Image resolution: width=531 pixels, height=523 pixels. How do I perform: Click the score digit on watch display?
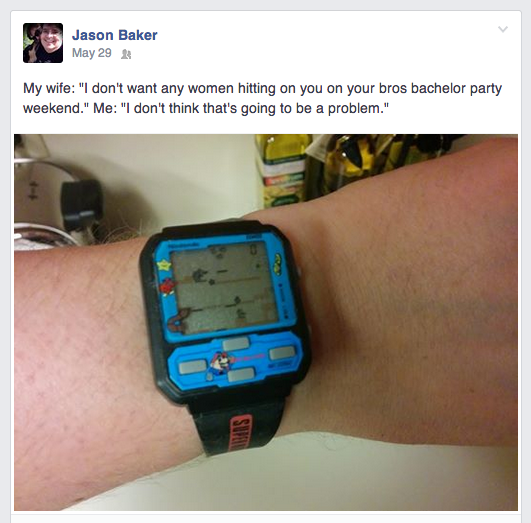coord(254,250)
